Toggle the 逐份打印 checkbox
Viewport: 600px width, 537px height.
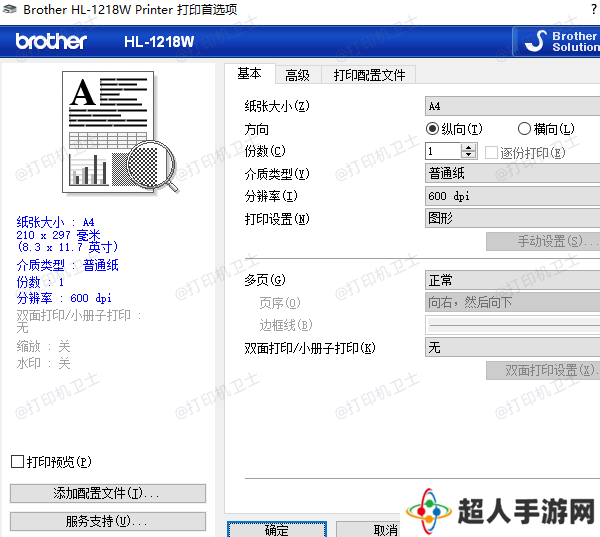491,152
